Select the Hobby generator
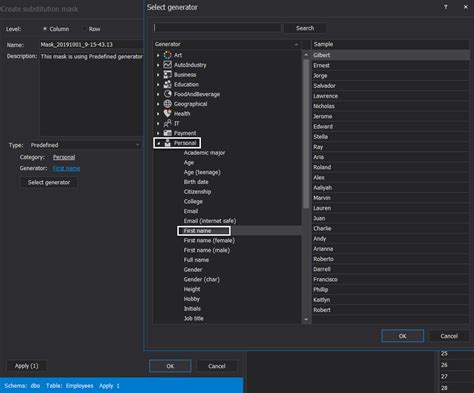 point(192,299)
